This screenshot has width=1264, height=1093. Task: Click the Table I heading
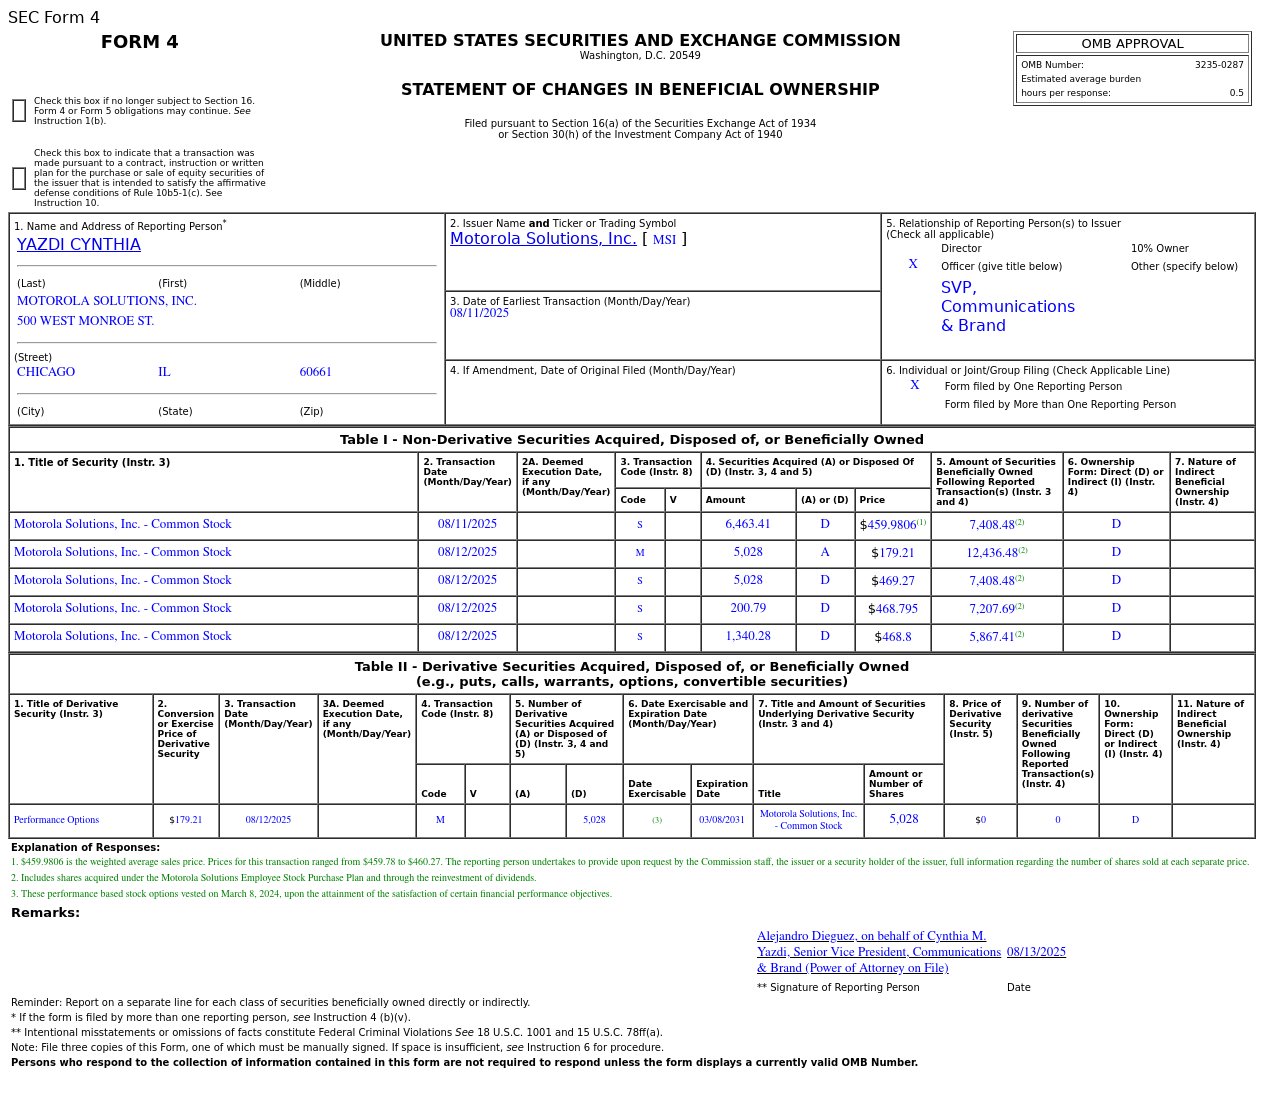click(x=632, y=440)
